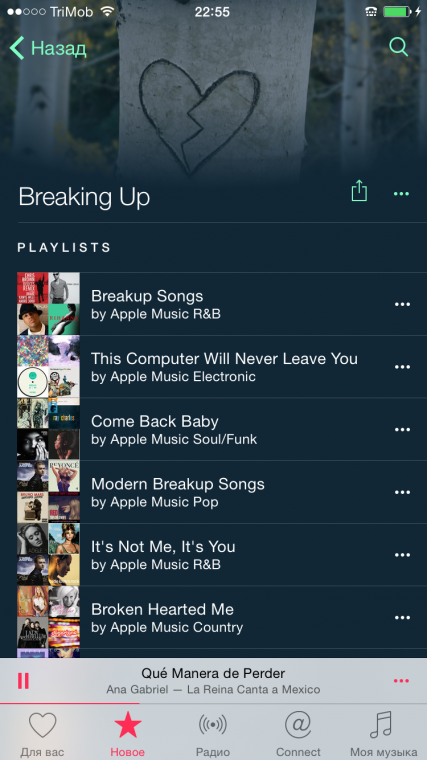
Task: Tap the search magnifier icon
Action: (x=398, y=47)
